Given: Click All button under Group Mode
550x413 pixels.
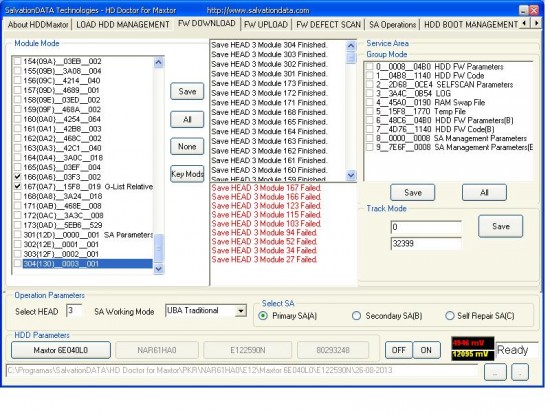Looking at the screenshot, I should [x=484, y=193].
